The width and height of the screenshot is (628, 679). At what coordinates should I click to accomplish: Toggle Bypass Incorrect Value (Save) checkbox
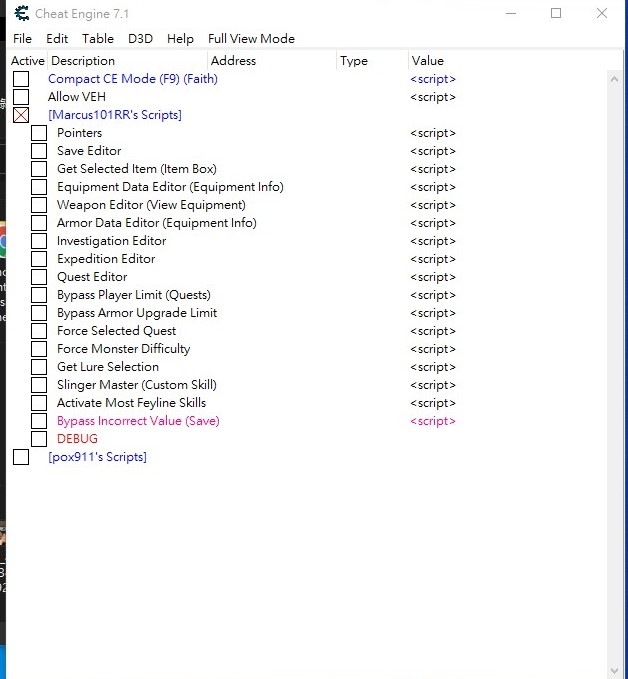(39, 420)
